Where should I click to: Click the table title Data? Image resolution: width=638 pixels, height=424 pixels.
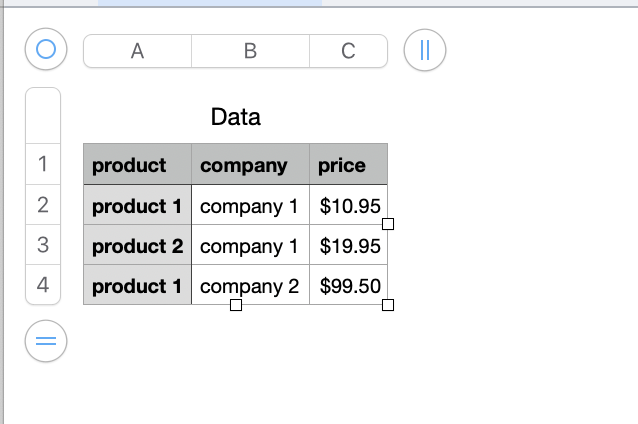[x=236, y=117]
